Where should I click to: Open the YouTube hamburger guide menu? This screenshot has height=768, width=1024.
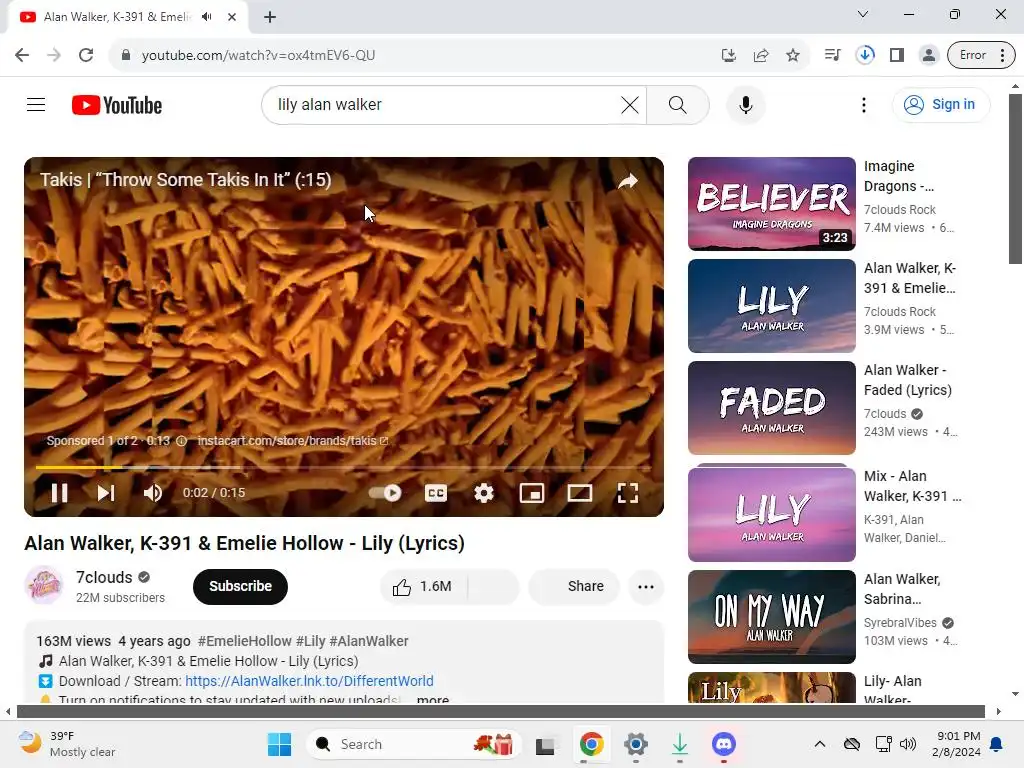(x=36, y=104)
